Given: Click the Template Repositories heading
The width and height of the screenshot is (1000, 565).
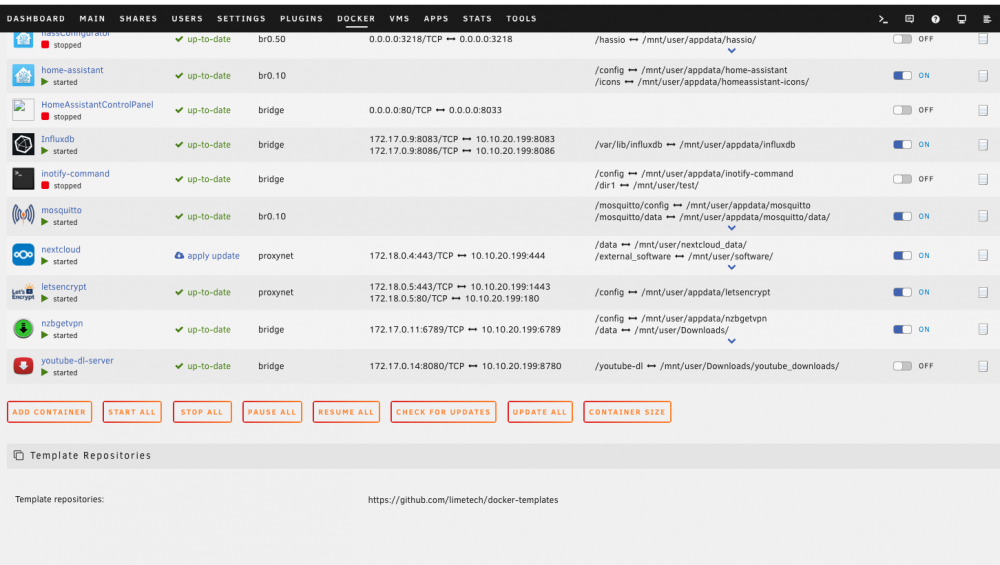Looking at the screenshot, I should 91,455.
